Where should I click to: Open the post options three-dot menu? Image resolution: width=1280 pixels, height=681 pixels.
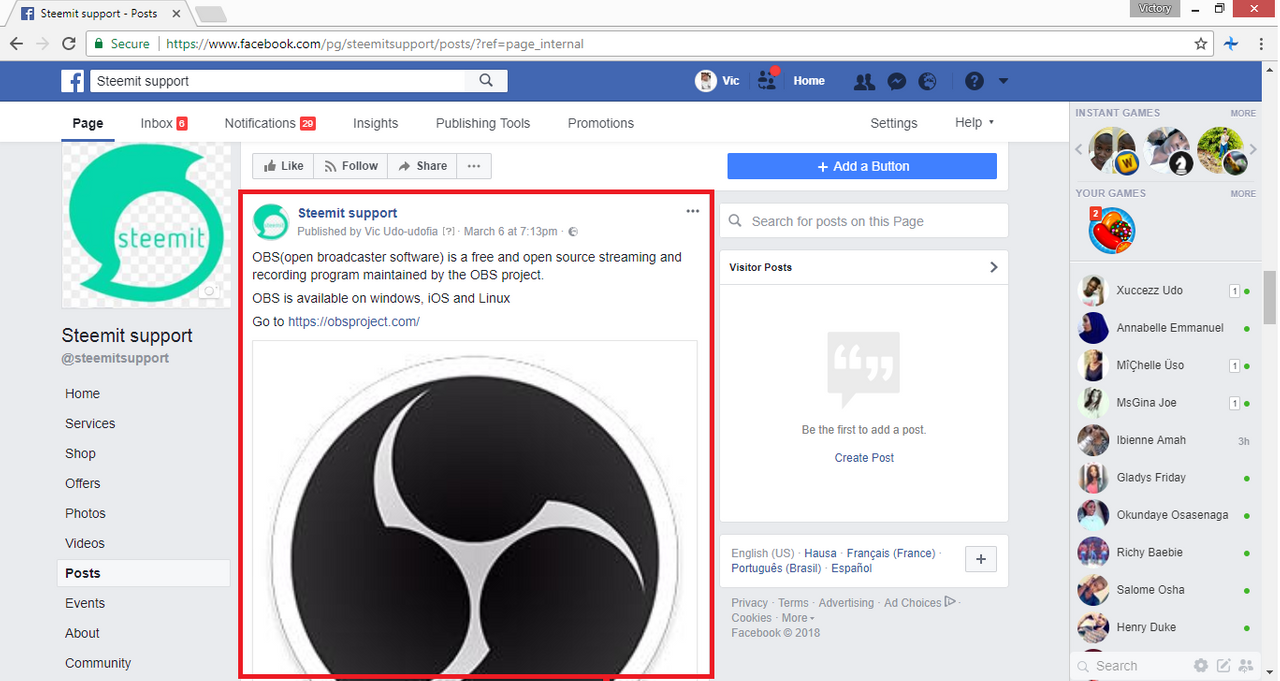pos(693,212)
